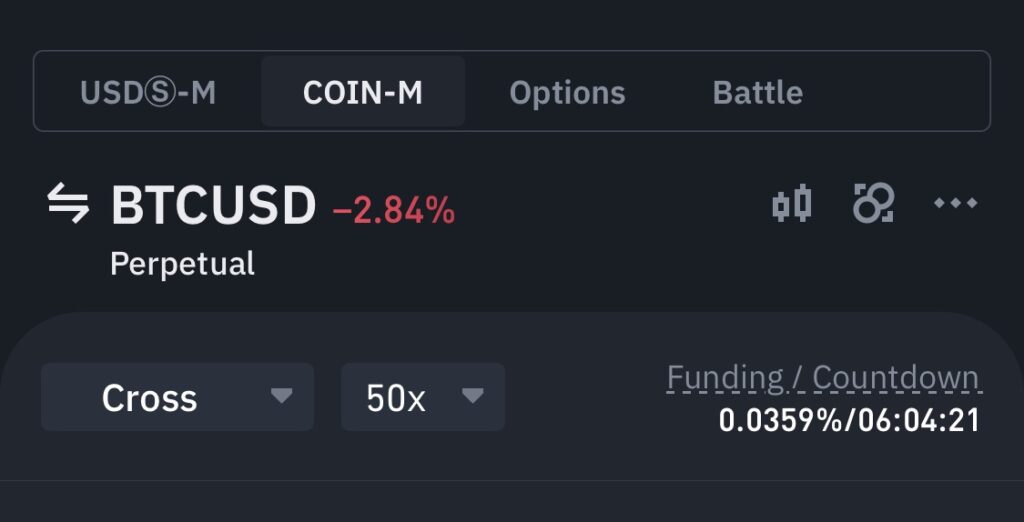Viewport: 1024px width, 522px height.
Task: Tap the 06:04:21 countdown timer
Action: (x=920, y=421)
